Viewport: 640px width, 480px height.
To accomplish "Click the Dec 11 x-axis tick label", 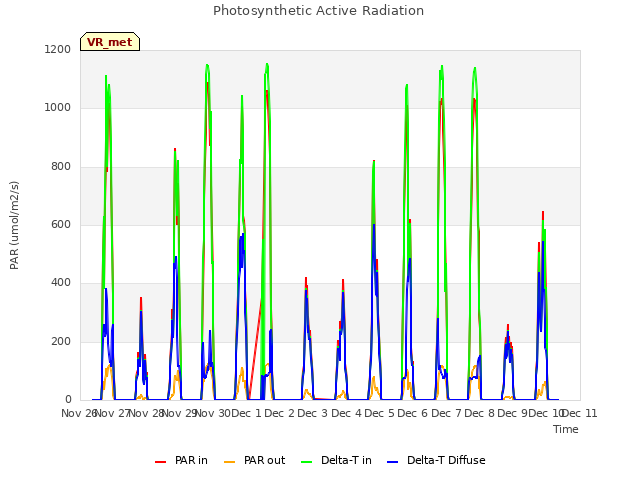I will tap(580, 413).
